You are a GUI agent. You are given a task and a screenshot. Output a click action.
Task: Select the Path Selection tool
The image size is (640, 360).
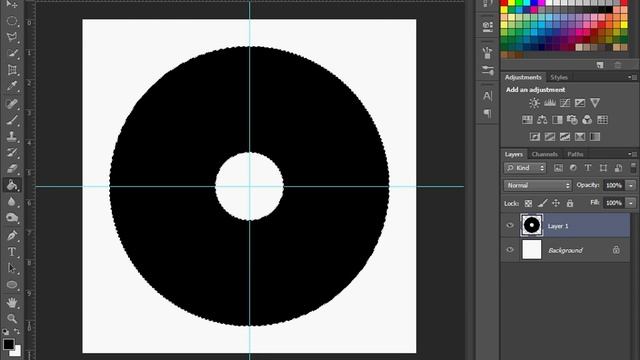coord(12,268)
